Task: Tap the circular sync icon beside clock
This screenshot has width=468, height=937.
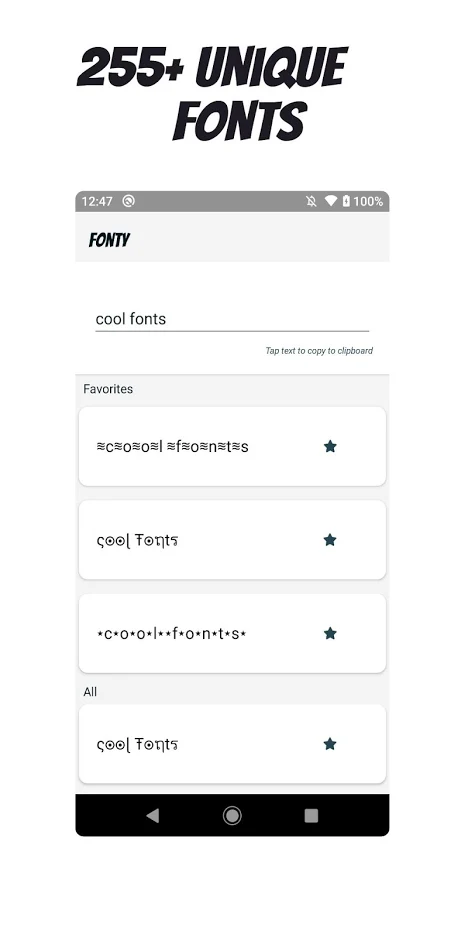Action: [128, 201]
